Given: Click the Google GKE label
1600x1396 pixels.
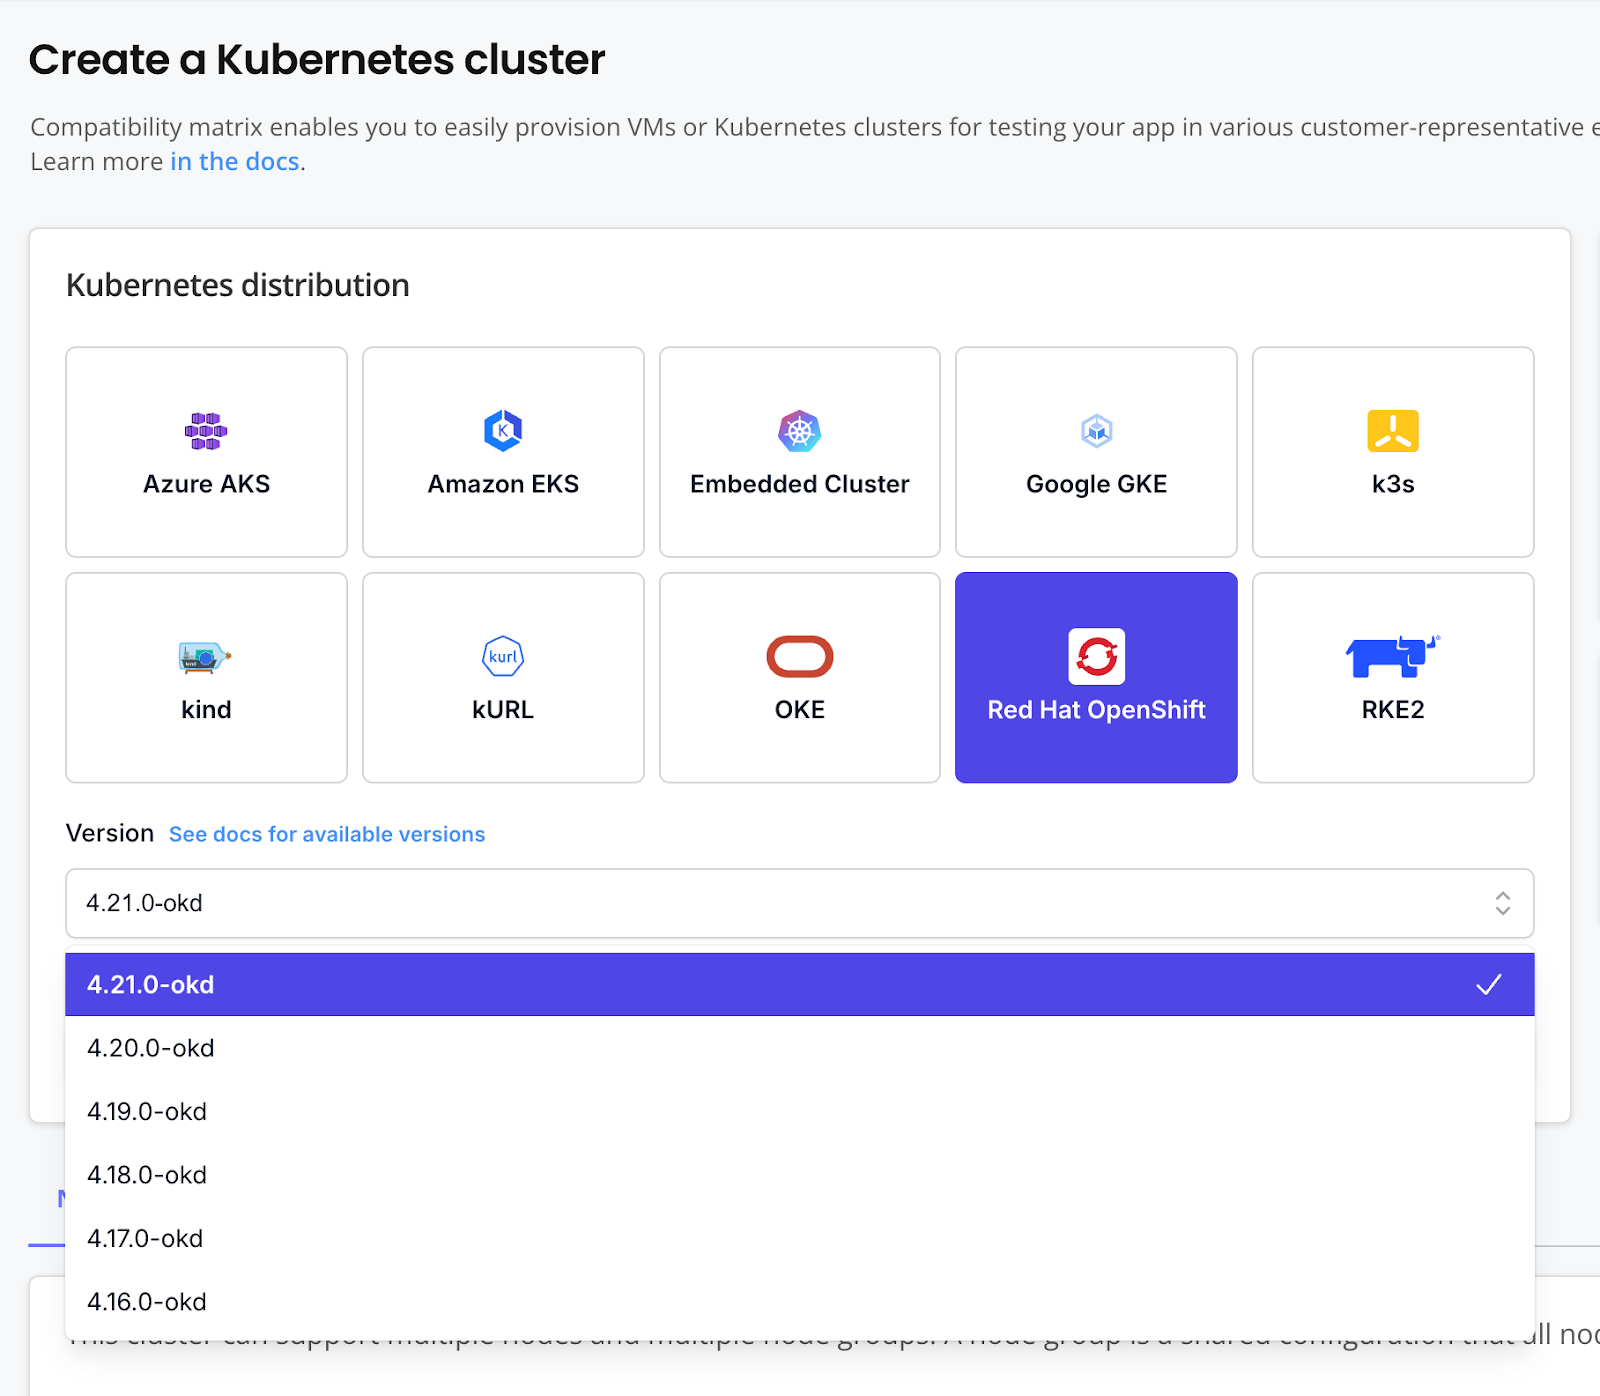Looking at the screenshot, I should [x=1097, y=485].
